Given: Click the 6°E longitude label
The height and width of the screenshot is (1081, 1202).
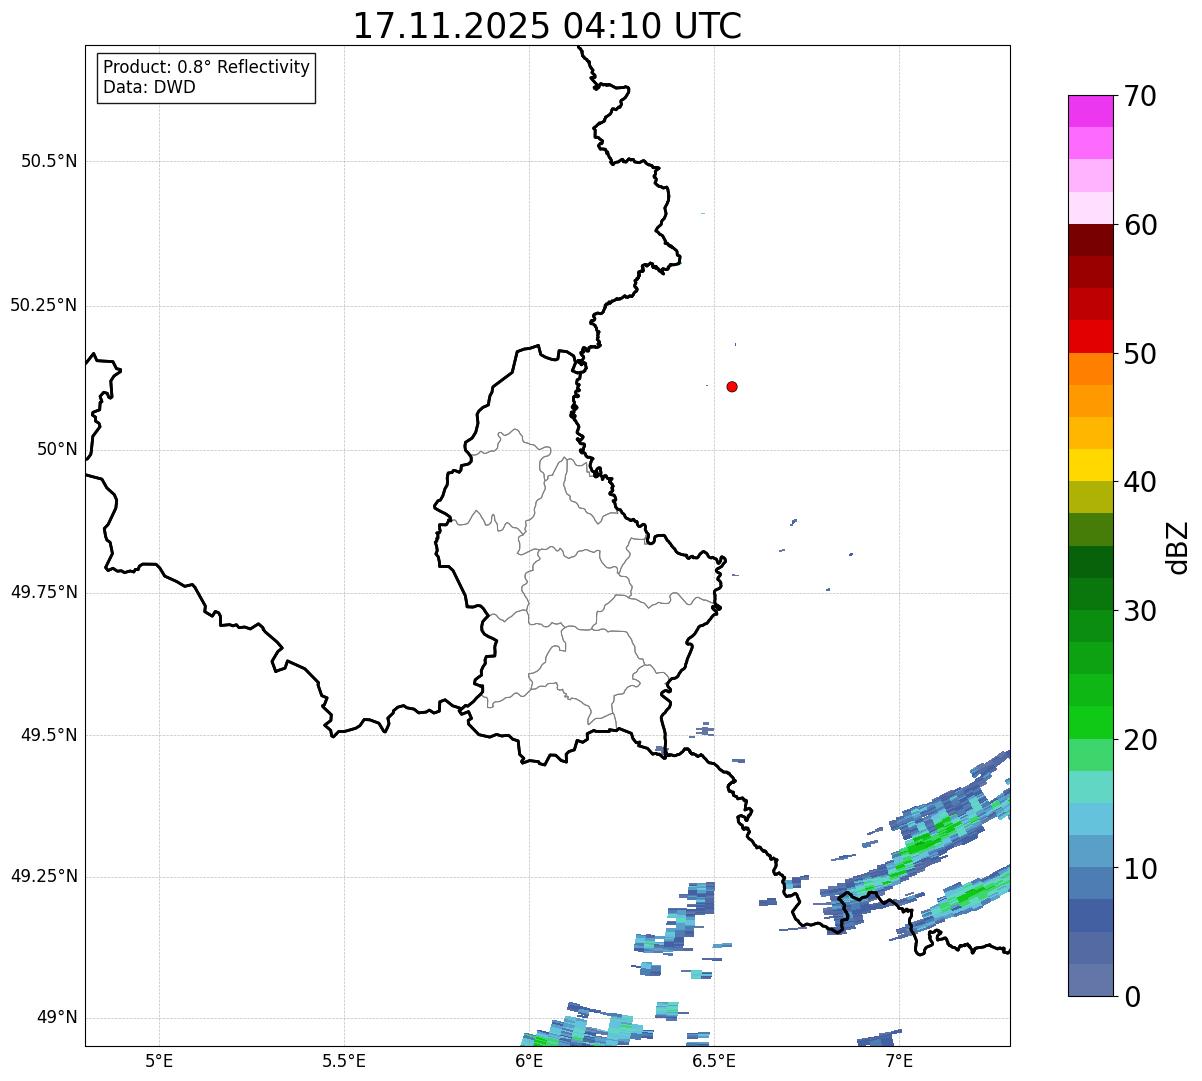Looking at the screenshot, I should [x=529, y=1060].
